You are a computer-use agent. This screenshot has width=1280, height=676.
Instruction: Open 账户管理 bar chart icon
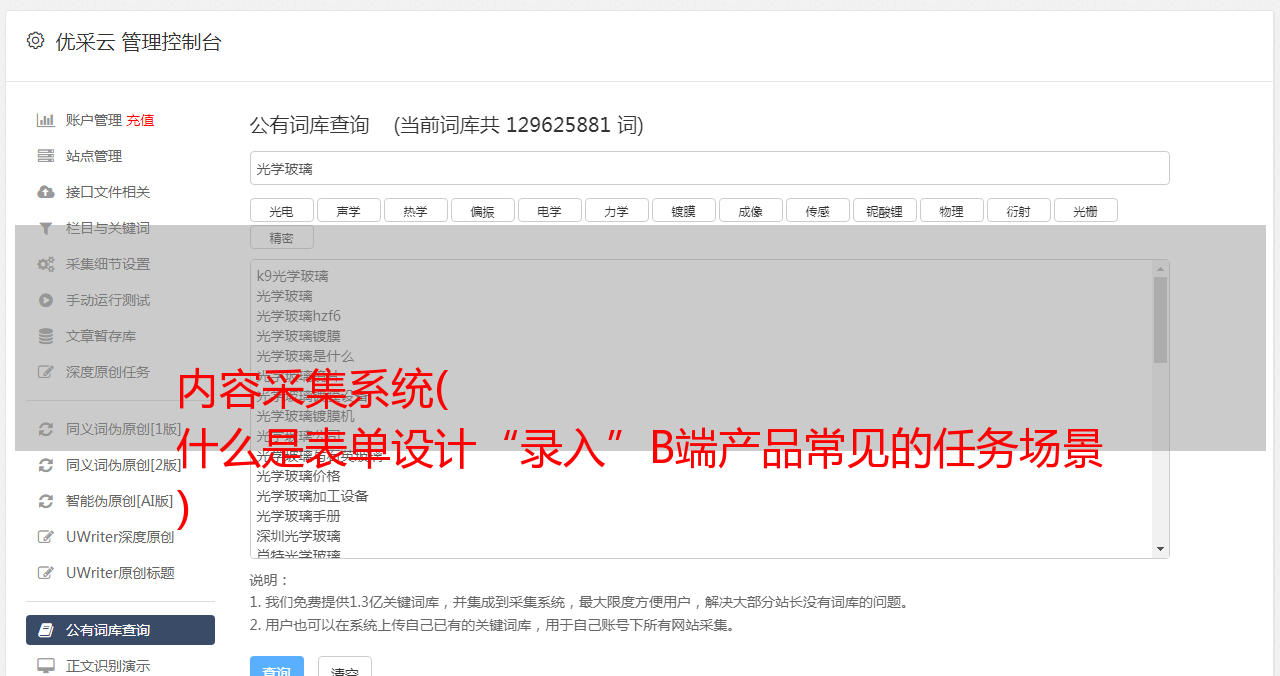(46, 120)
